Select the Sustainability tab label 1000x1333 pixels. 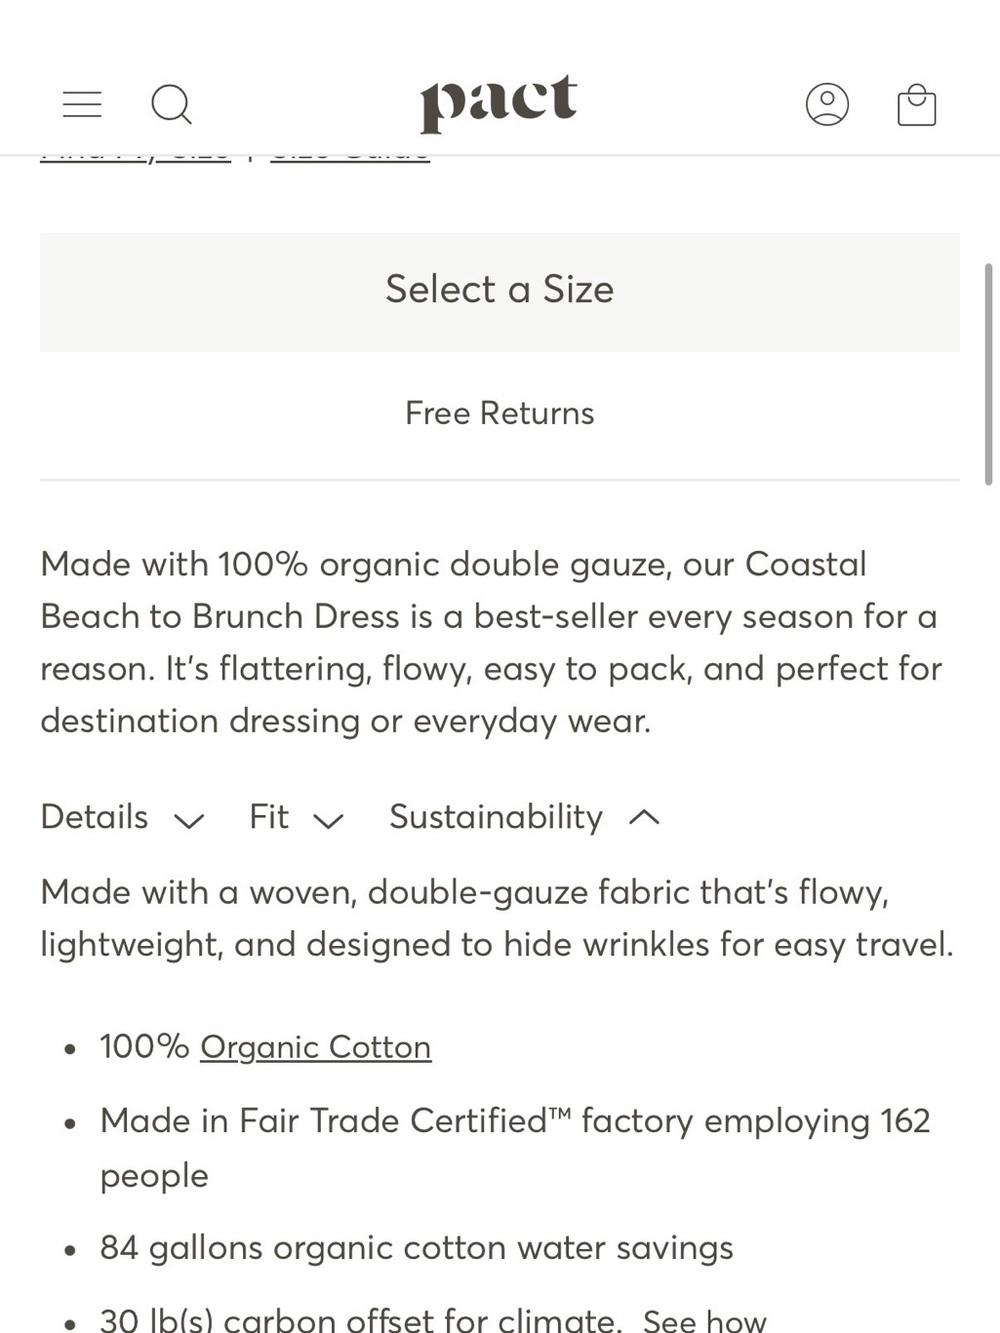pos(496,817)
